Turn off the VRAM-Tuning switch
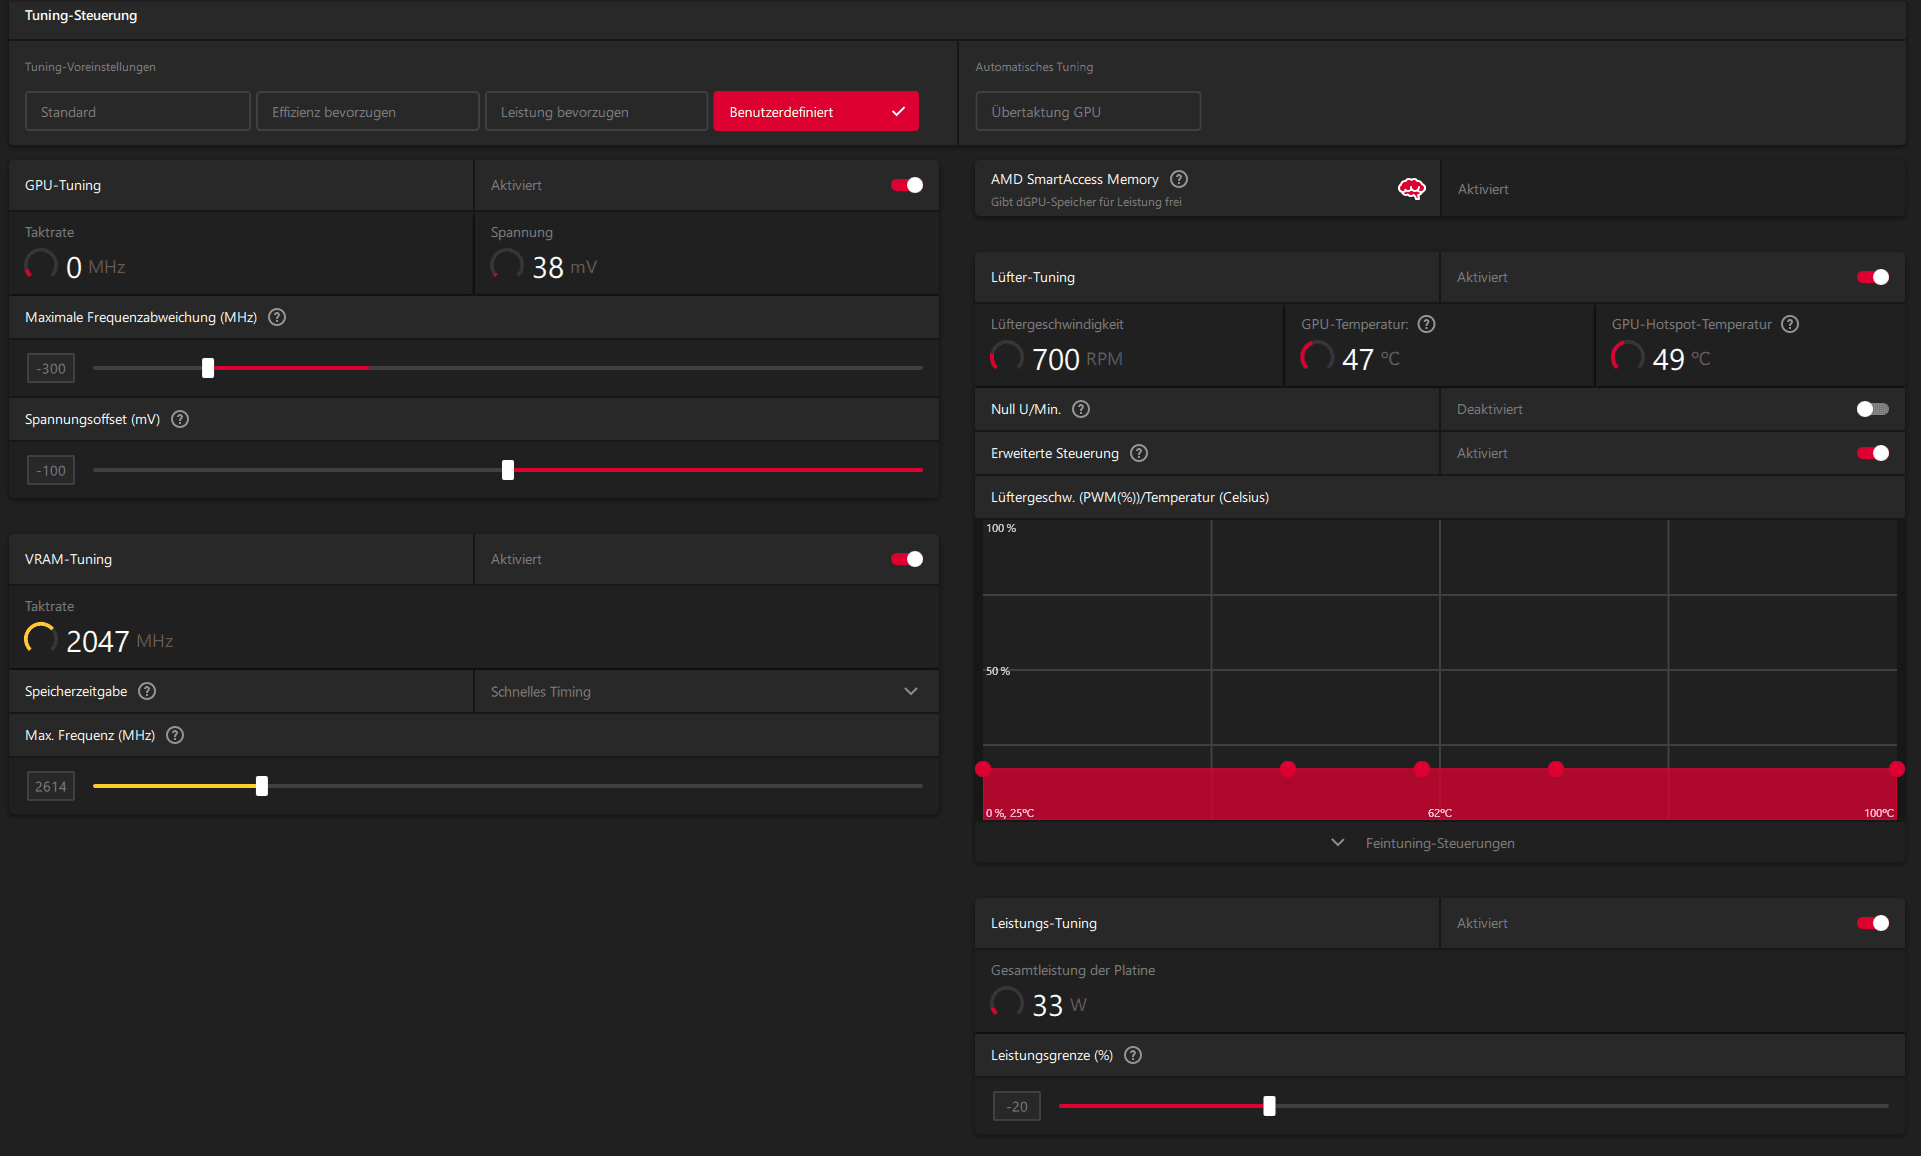Screen dimensions: 1921x1156 (x=907, y=559)
